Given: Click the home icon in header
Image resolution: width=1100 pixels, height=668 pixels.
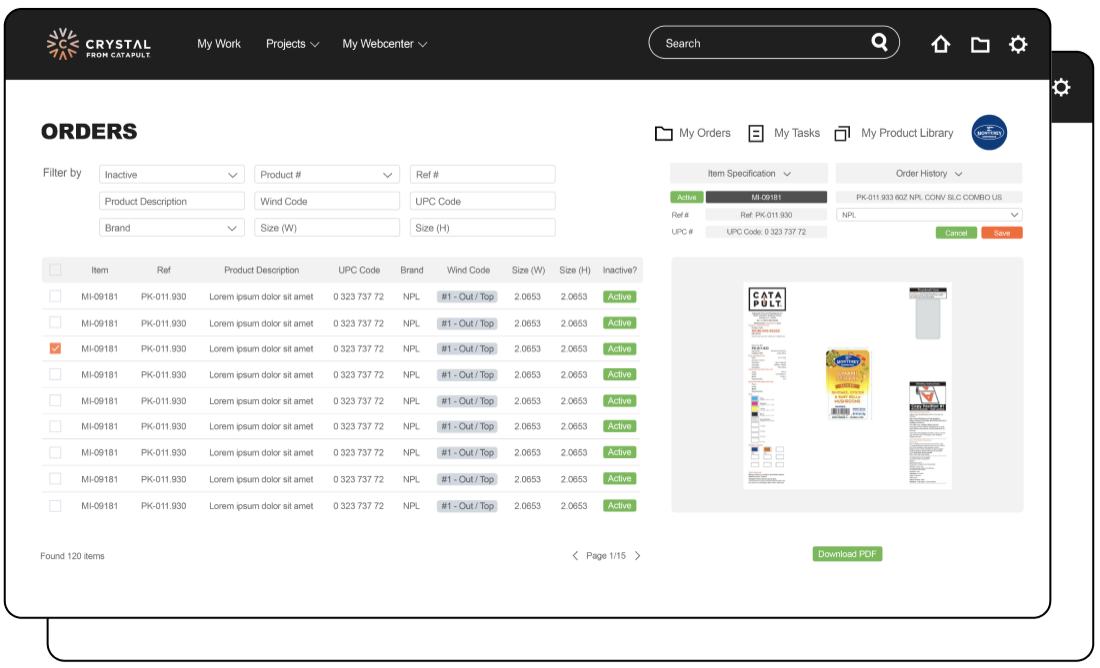Looking at the screenshot, I should pyautogui.click(x=940, y=44).
